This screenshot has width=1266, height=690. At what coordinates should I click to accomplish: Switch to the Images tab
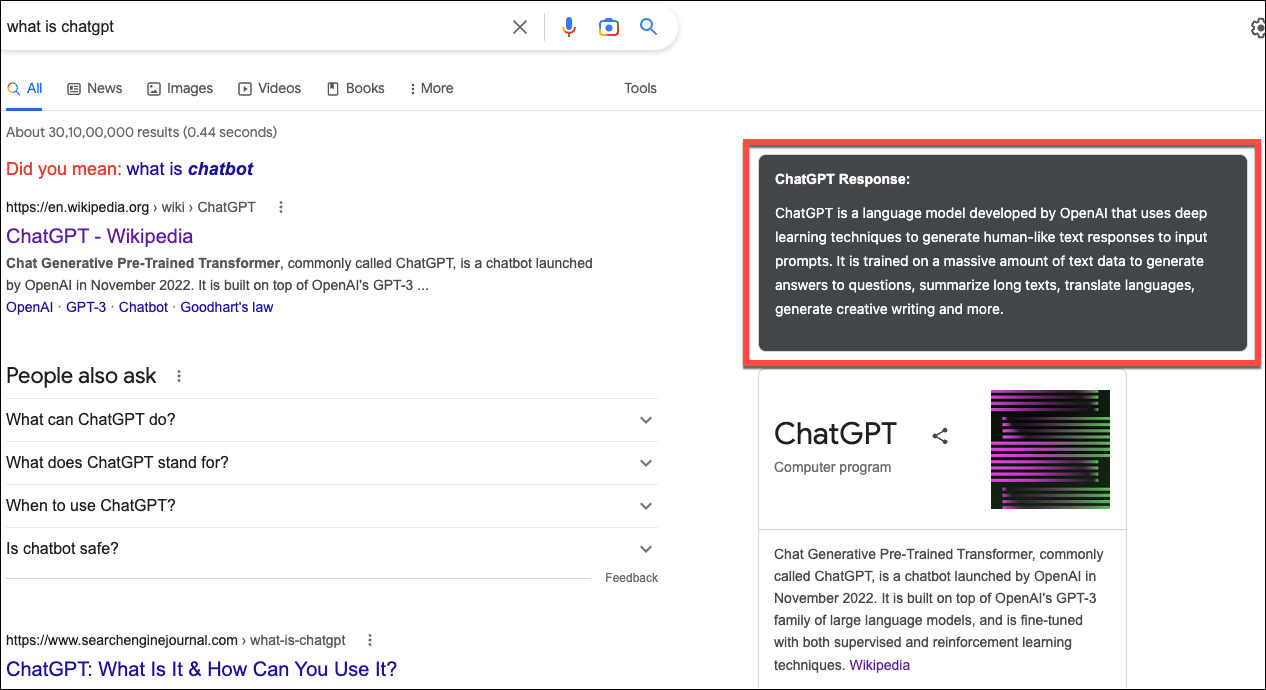click(180, 88)
